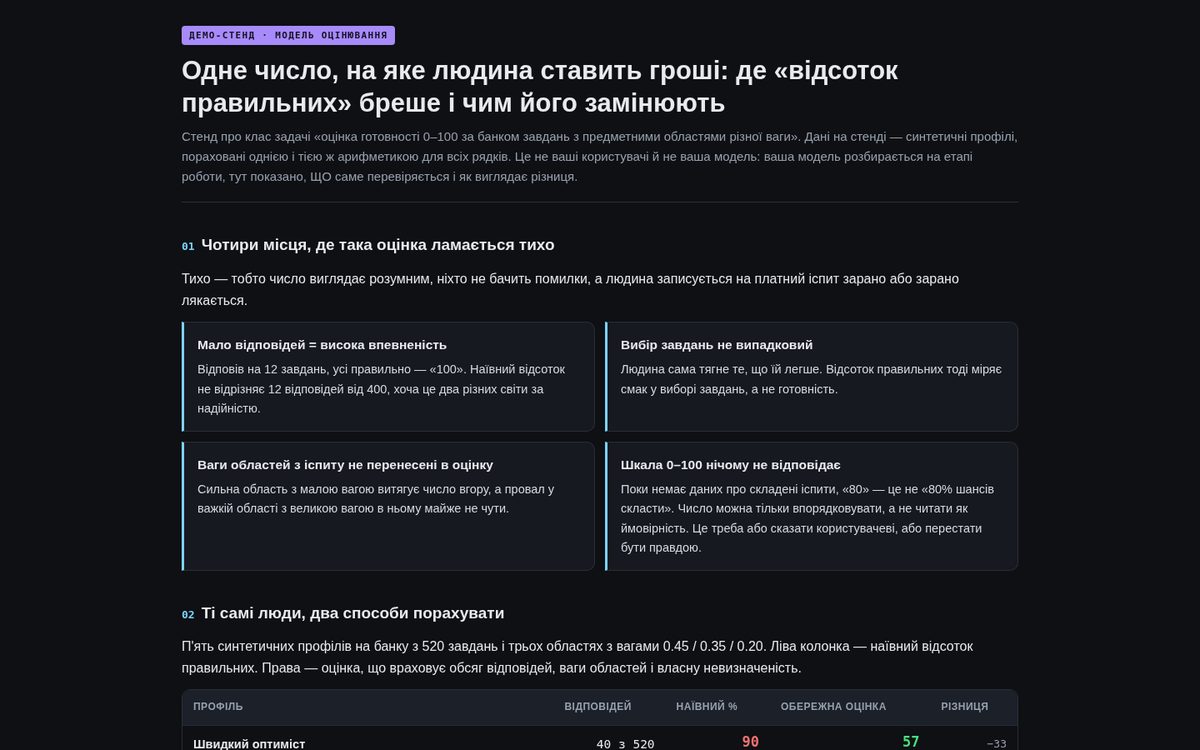Select card title «Шкала 0–100 нічому не відповідає»
The width and height of the screenshot is (1200, 750).
click(730, 465)
